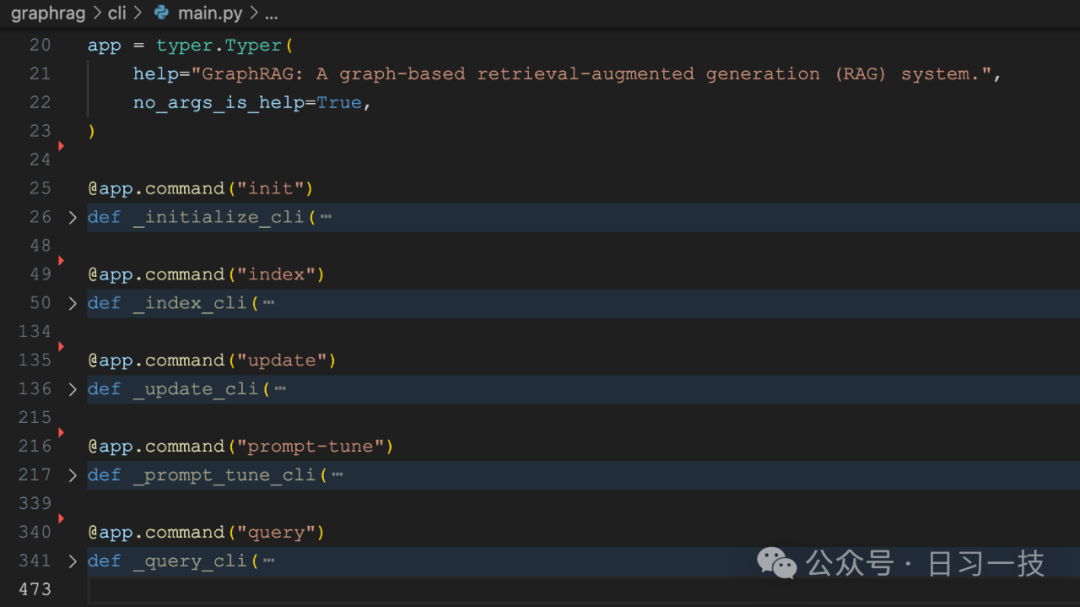This screenshot has height=607, width=1080.
Task: Expand the folded _initialize_cli function
Action: [x=72, y=218]
